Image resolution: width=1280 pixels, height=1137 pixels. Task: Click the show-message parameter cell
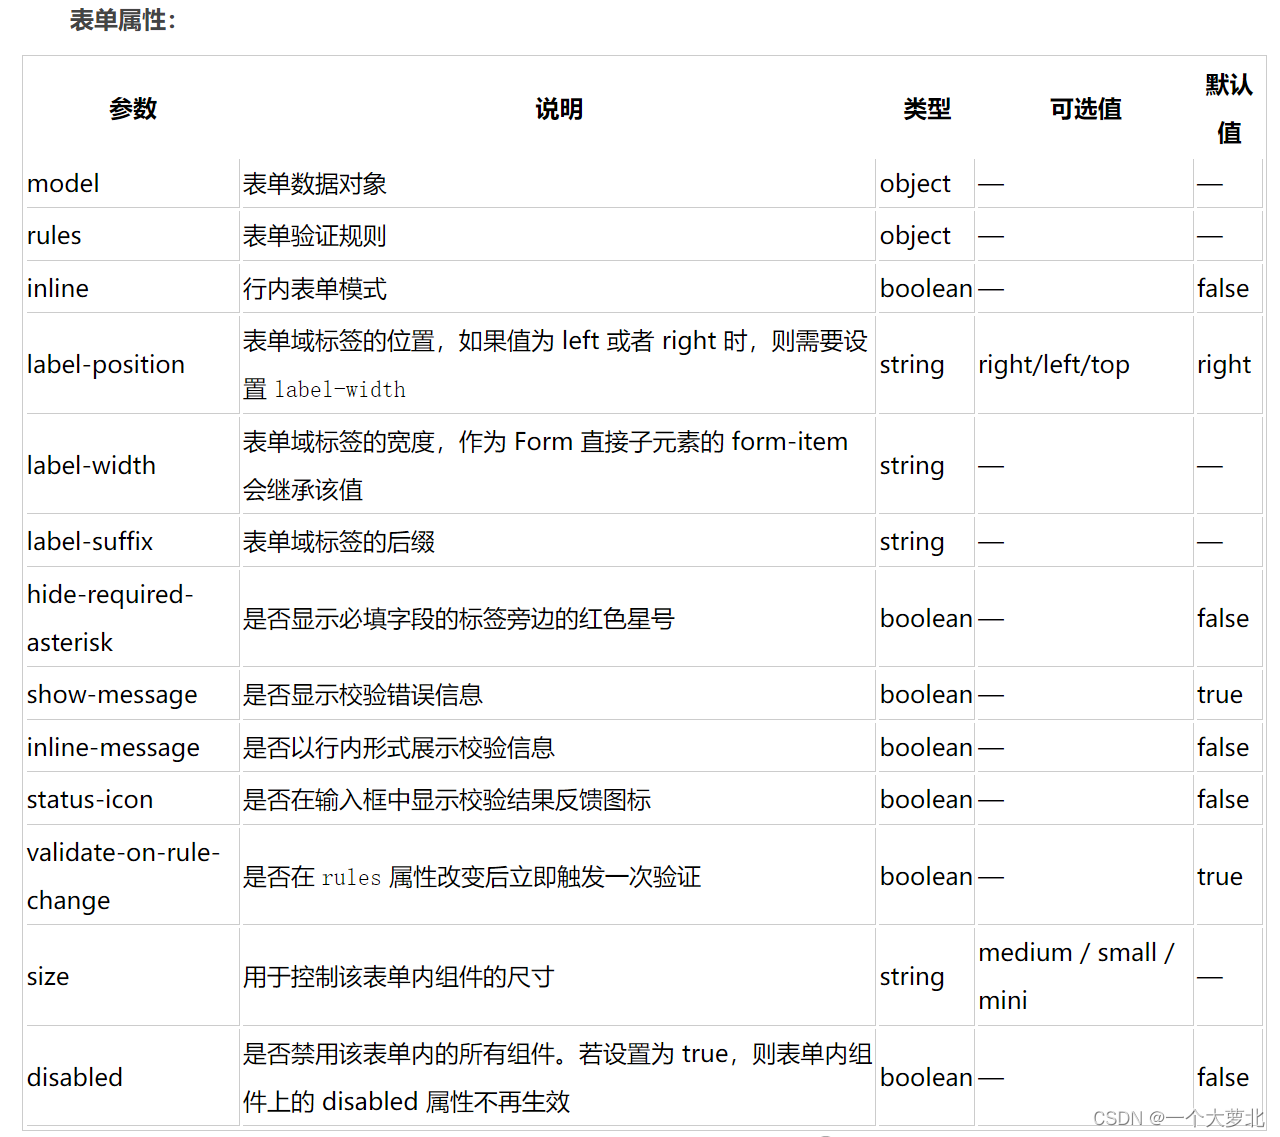(132, 695)
